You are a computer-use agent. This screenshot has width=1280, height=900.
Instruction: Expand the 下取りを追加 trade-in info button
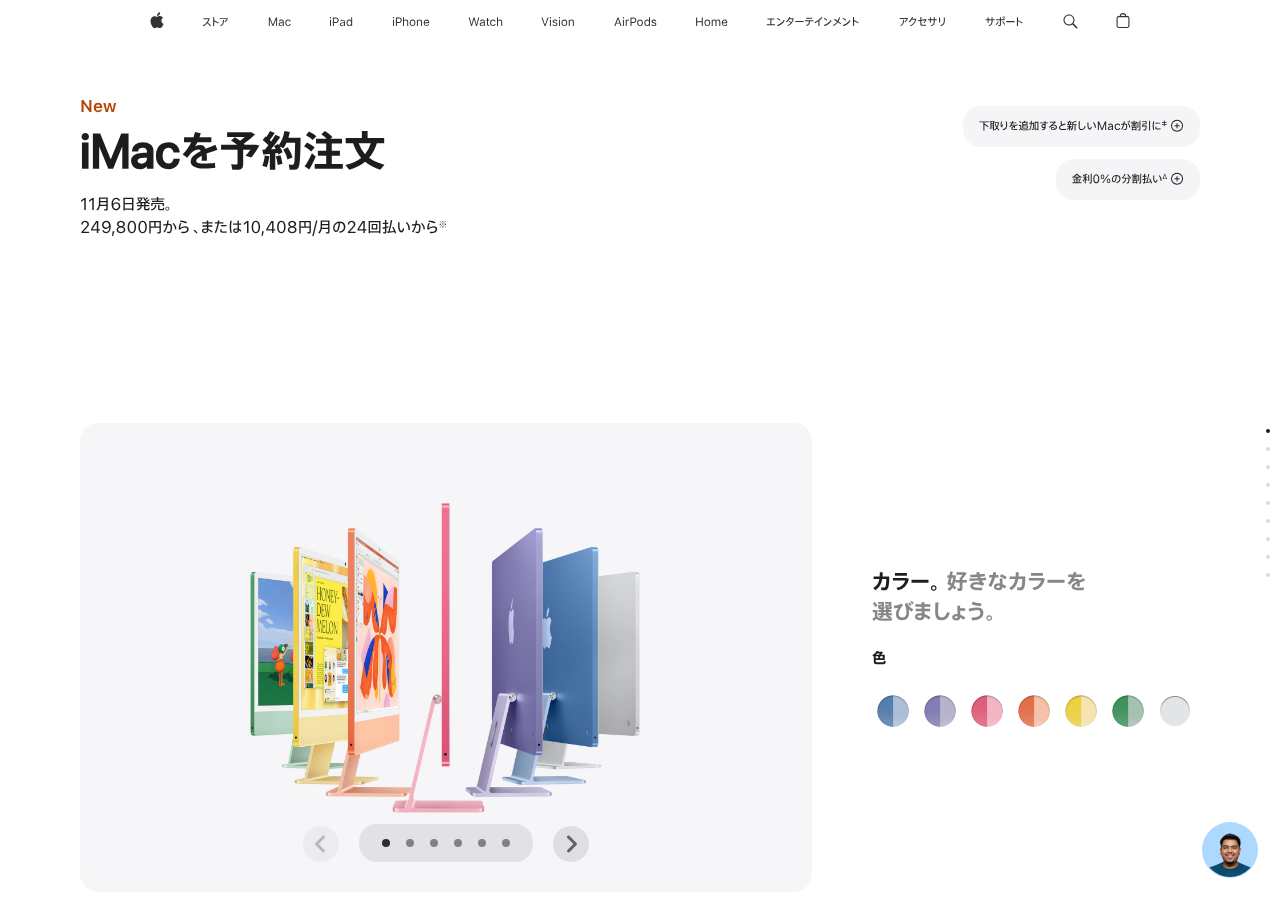[x=1081, y=126]
